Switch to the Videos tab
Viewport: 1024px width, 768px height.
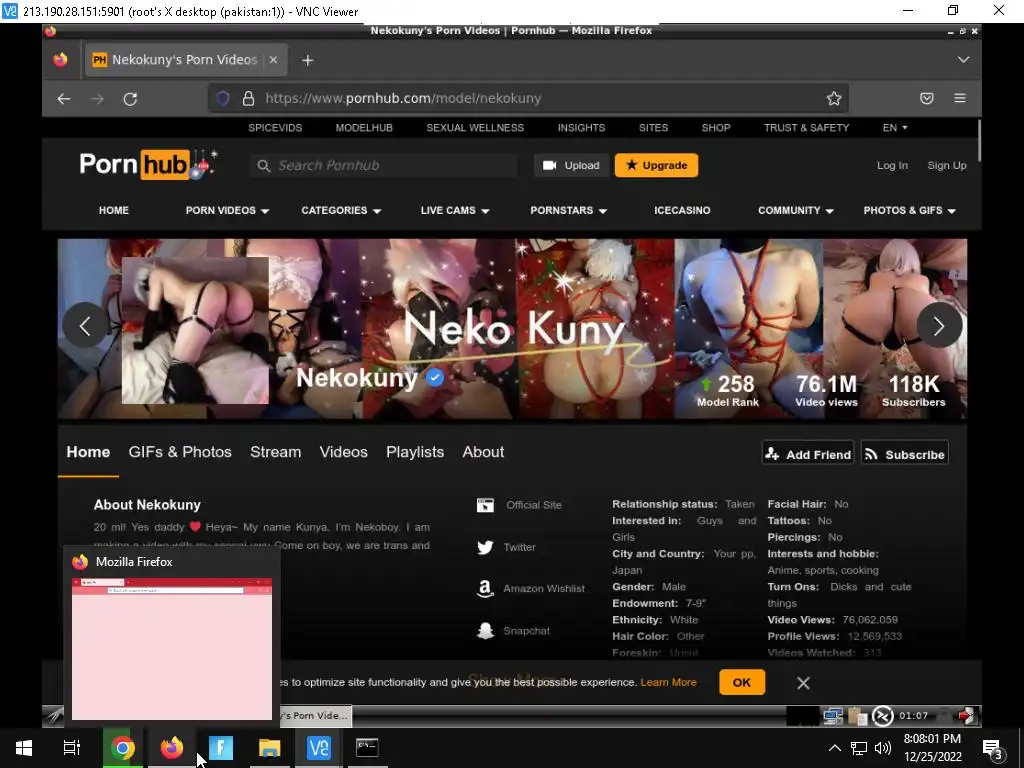(x=344, y=452)
